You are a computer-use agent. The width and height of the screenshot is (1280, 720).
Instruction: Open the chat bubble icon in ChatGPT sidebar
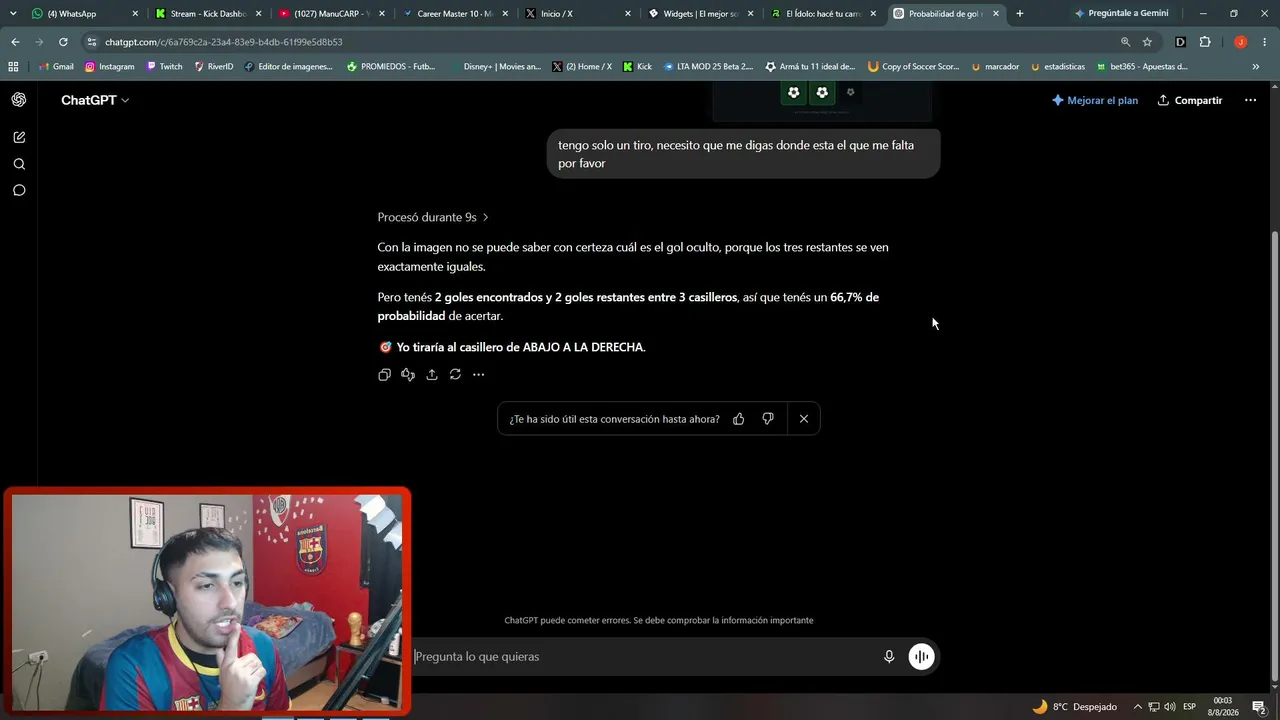[x=19, y=190]
